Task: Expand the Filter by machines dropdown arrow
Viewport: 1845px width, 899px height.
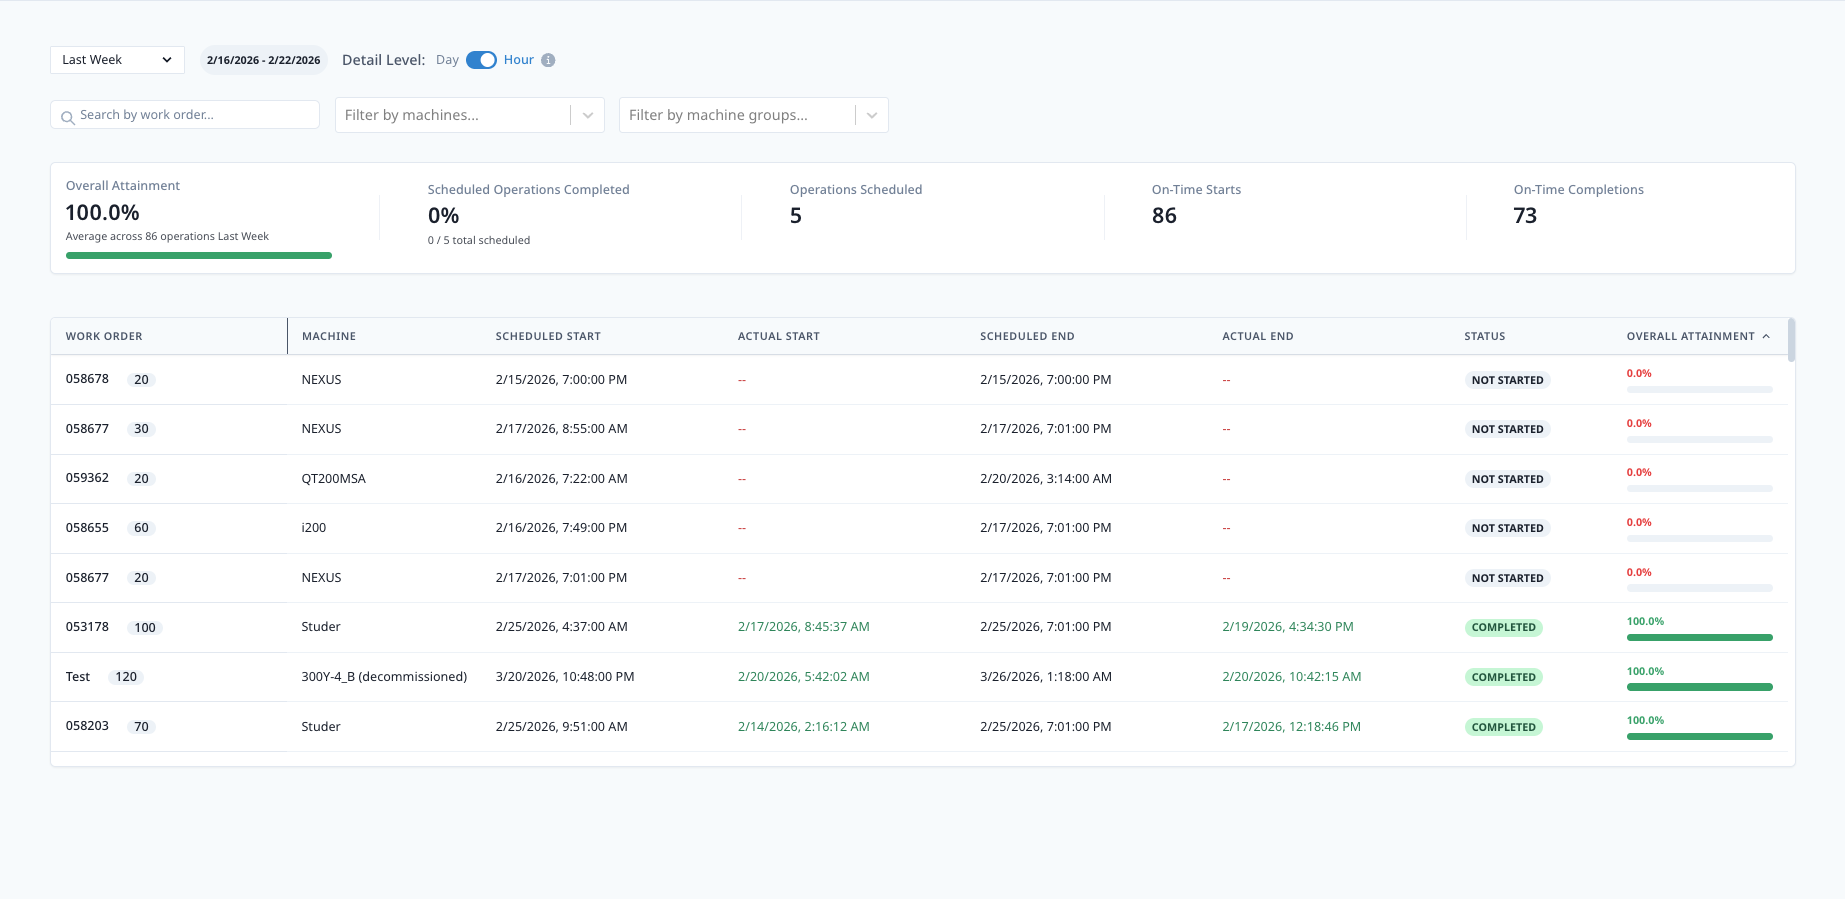Action: [588, 115]
